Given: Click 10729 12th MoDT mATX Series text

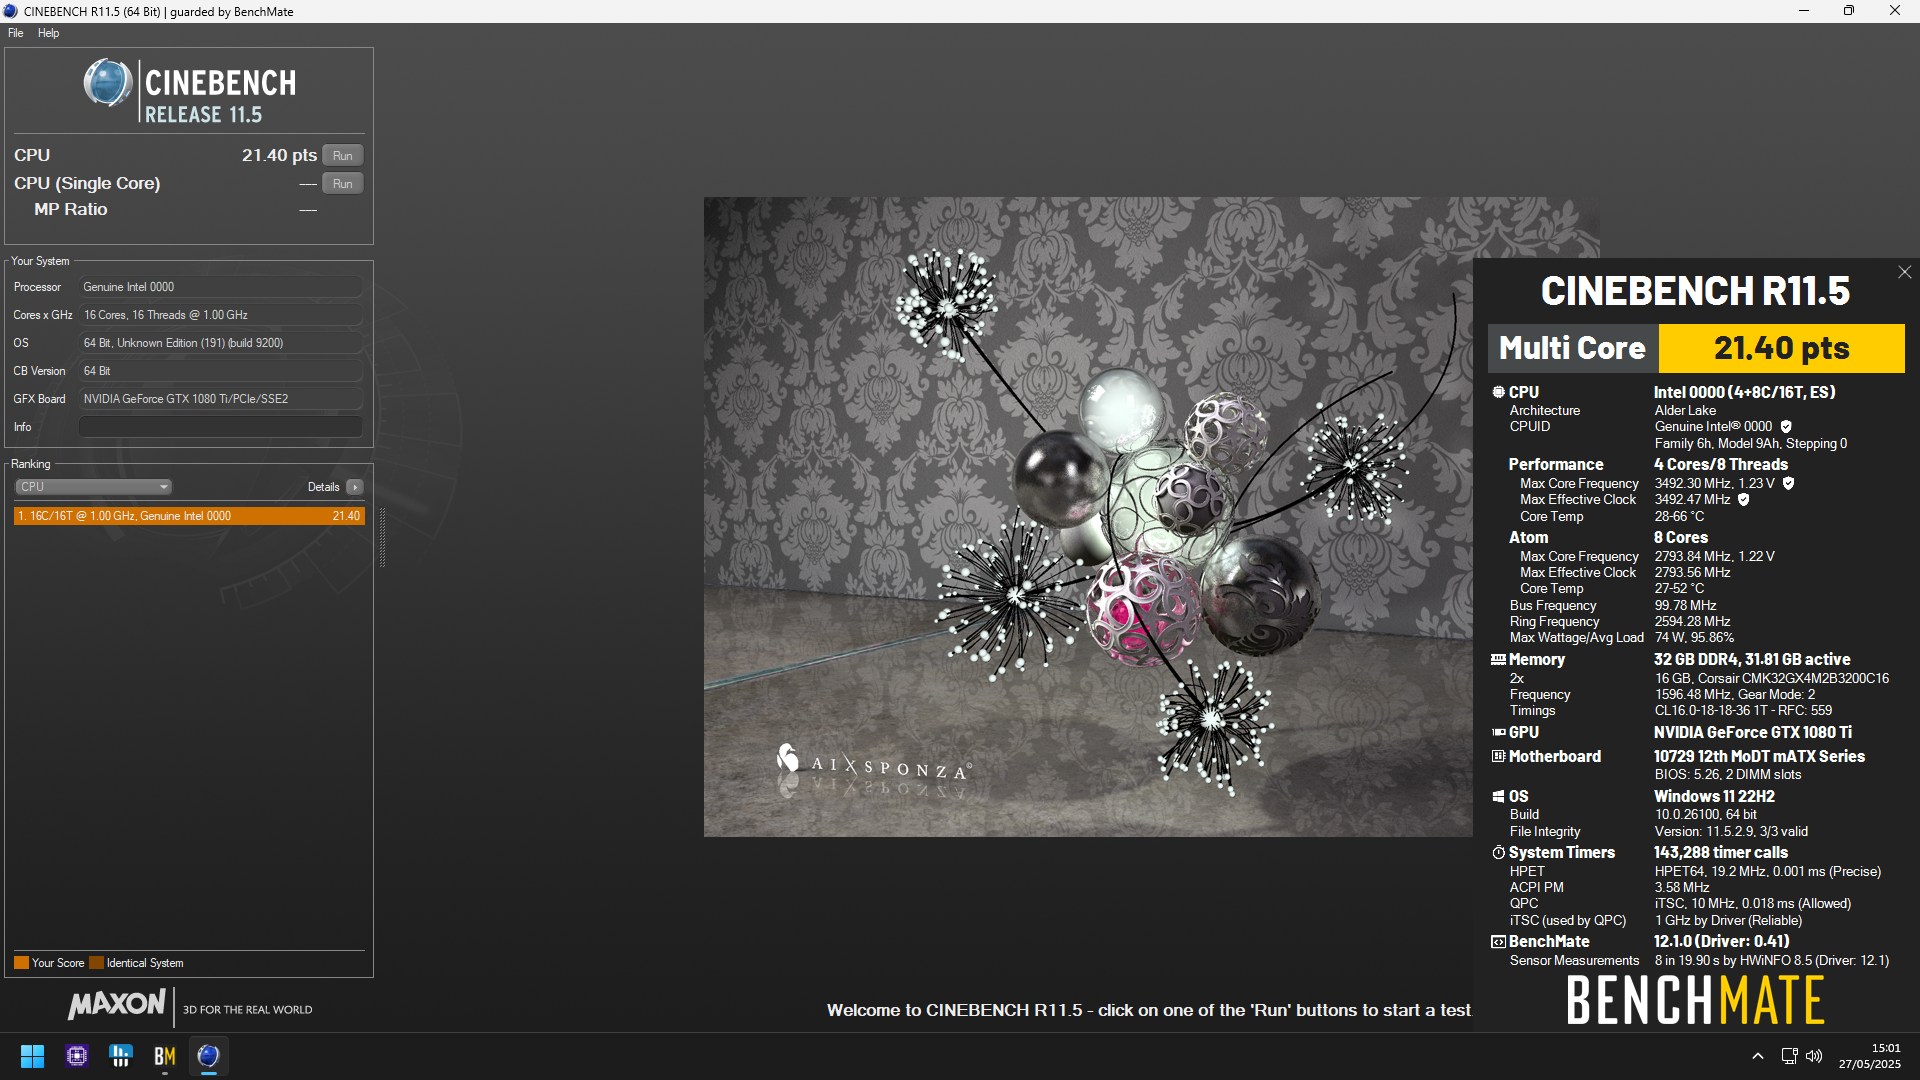Looking at the screenshot, I should point(1759,757).
